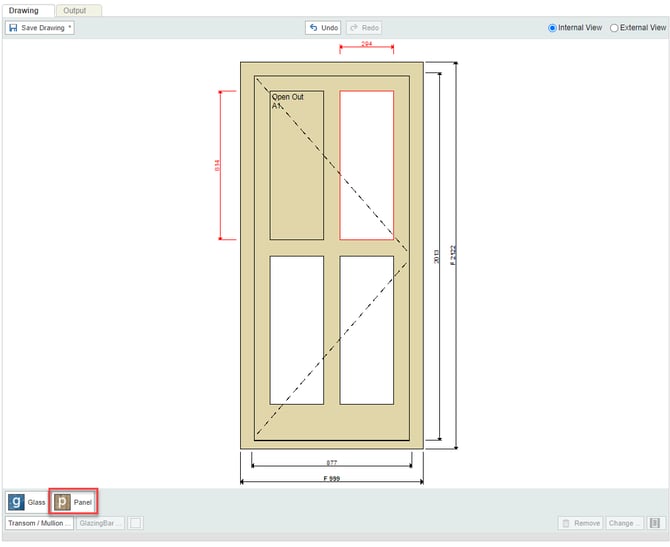Click the Save Drawing disk icon
Screen dimensions: 670x547
click(13, 28)
